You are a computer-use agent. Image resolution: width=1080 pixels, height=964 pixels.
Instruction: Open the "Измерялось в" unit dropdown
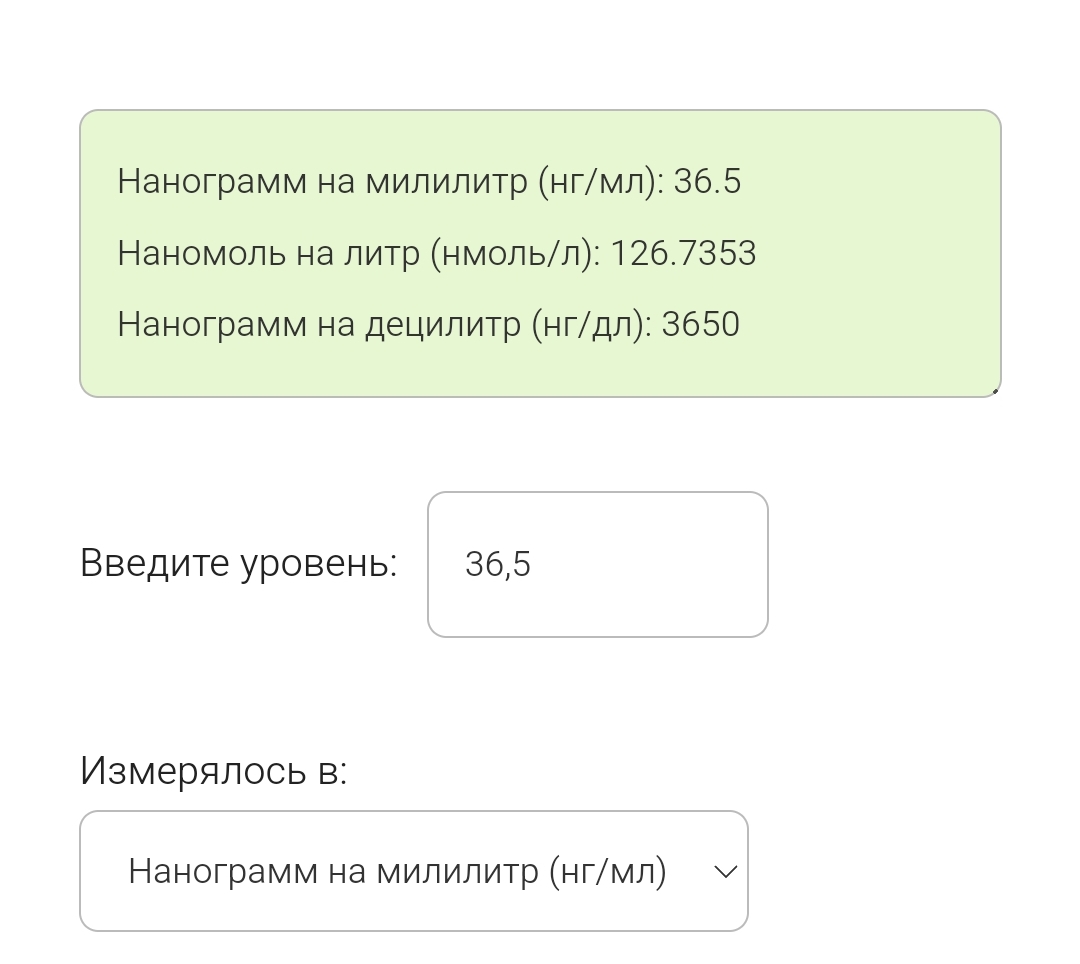pyautogui.click(x=413, y=871)
